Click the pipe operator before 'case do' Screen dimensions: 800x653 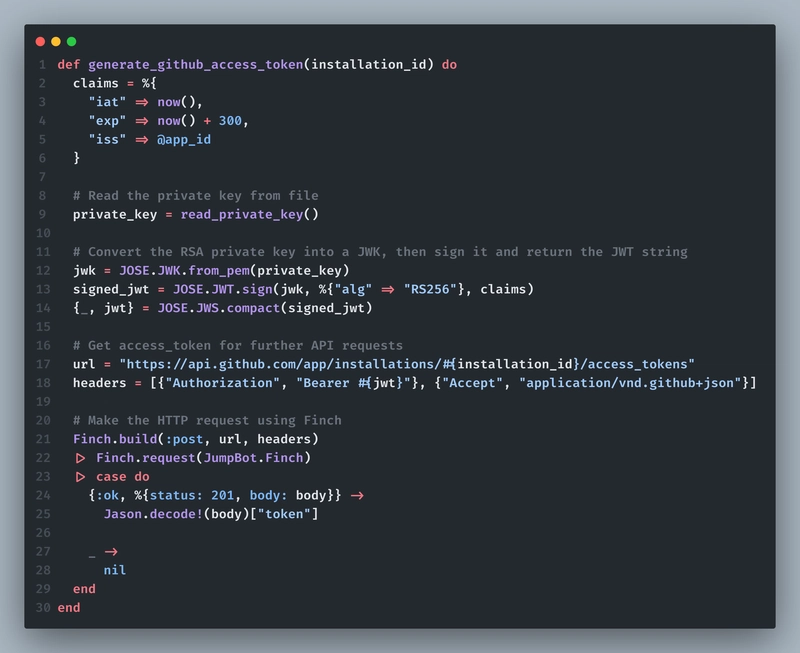(80, 477)
